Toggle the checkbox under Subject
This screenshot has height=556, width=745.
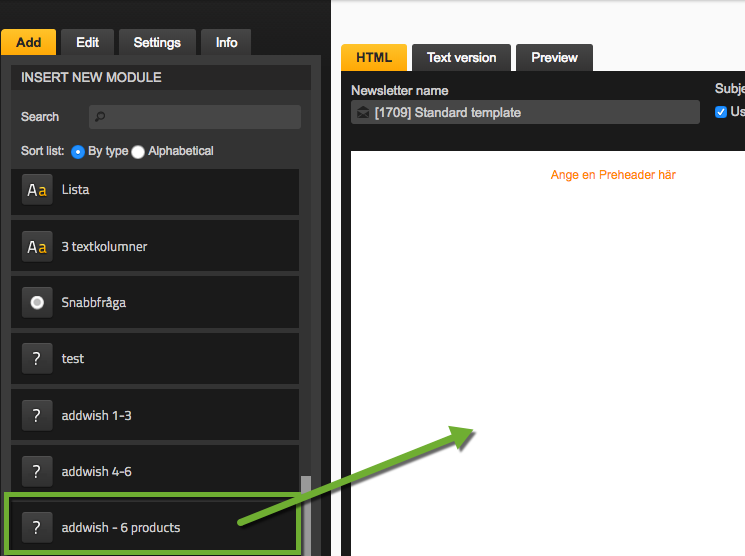[721, 112]
